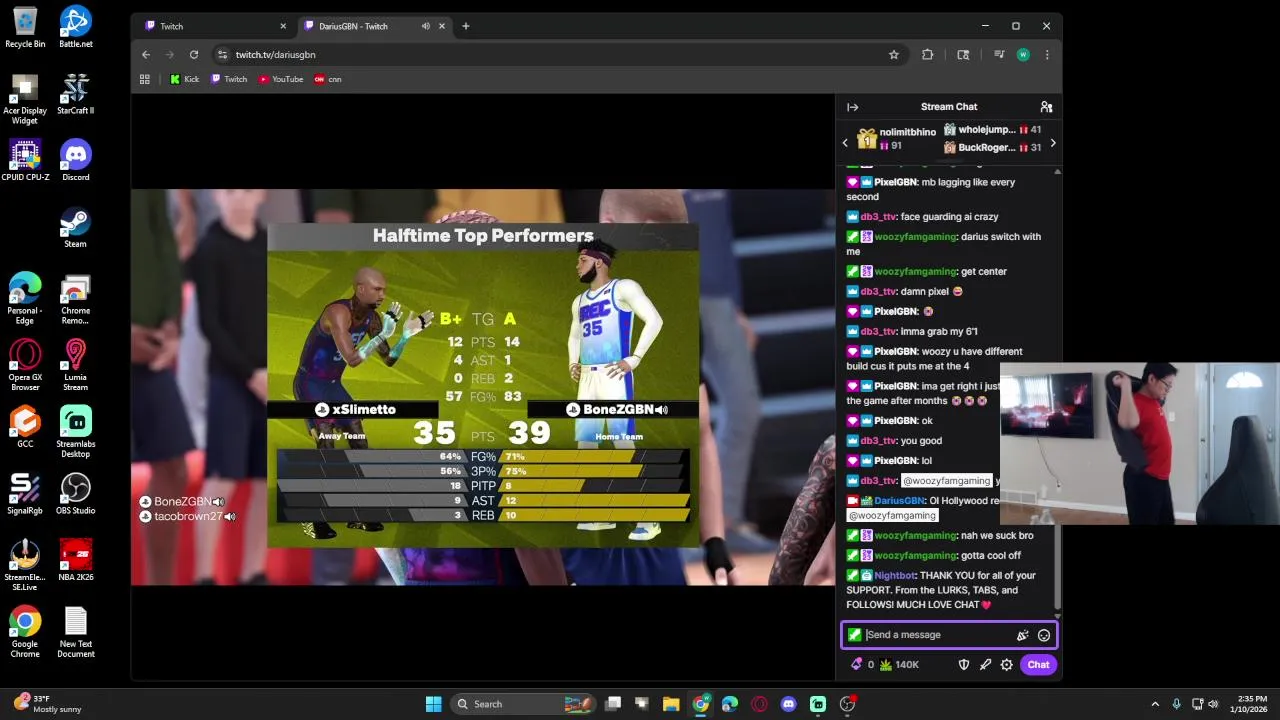Send message with the Chat button
Image resolution: width=1280 pixels, height=720 pixels.
coord(1038,664)
